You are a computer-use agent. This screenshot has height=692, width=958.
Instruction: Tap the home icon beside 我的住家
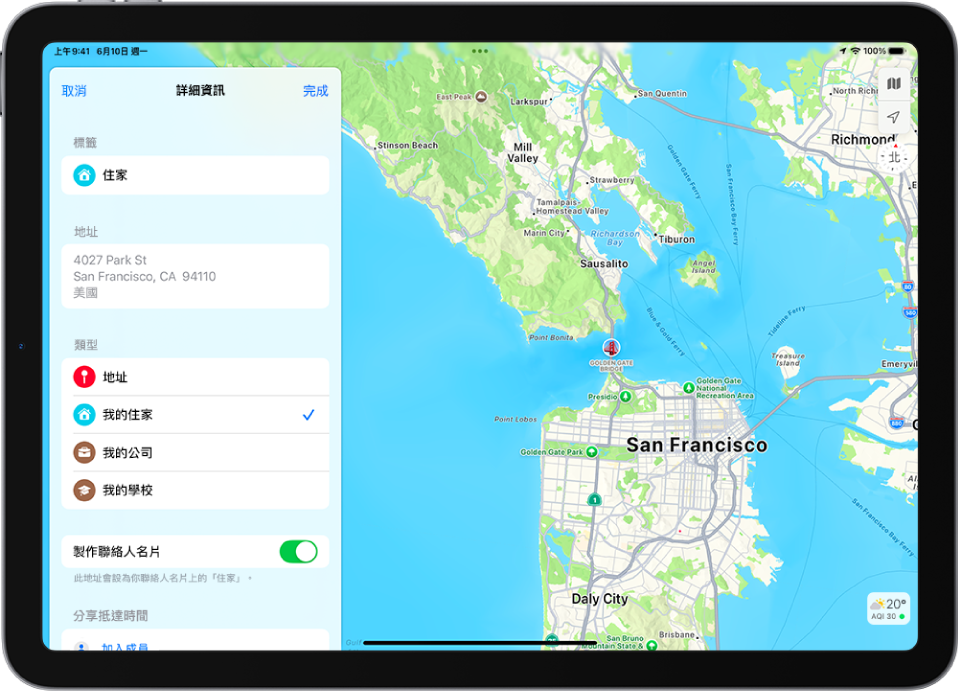(x=84, y=415)
